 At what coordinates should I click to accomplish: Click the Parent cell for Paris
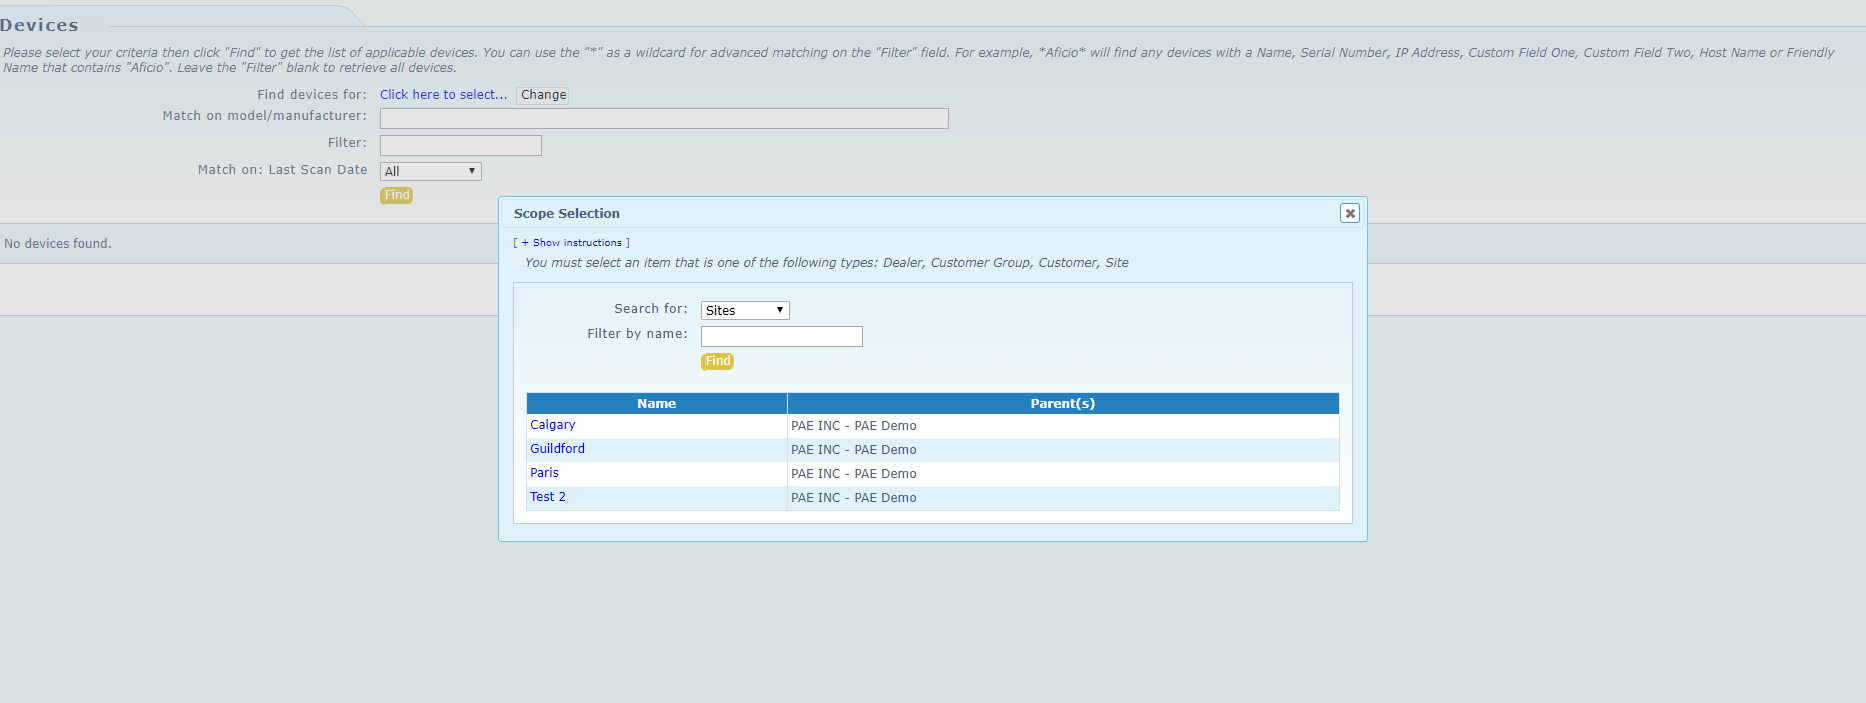click(x=1063, y=474)
